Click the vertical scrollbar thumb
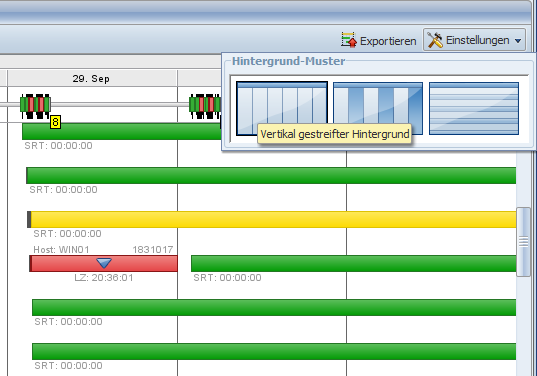Screen dimensions: 537x376 click(523, 241)
